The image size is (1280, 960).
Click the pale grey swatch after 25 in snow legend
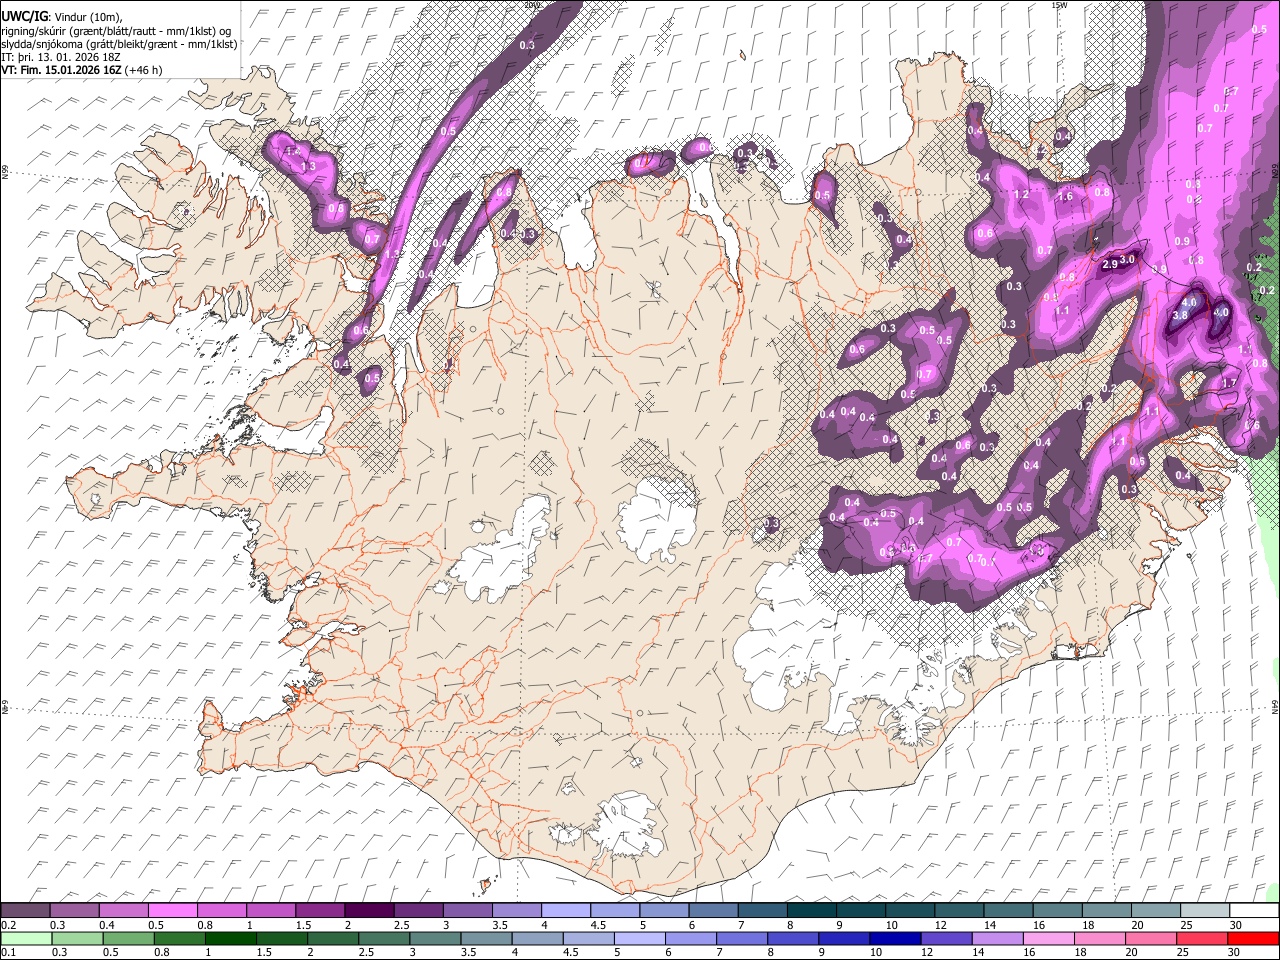[1205, 911]
